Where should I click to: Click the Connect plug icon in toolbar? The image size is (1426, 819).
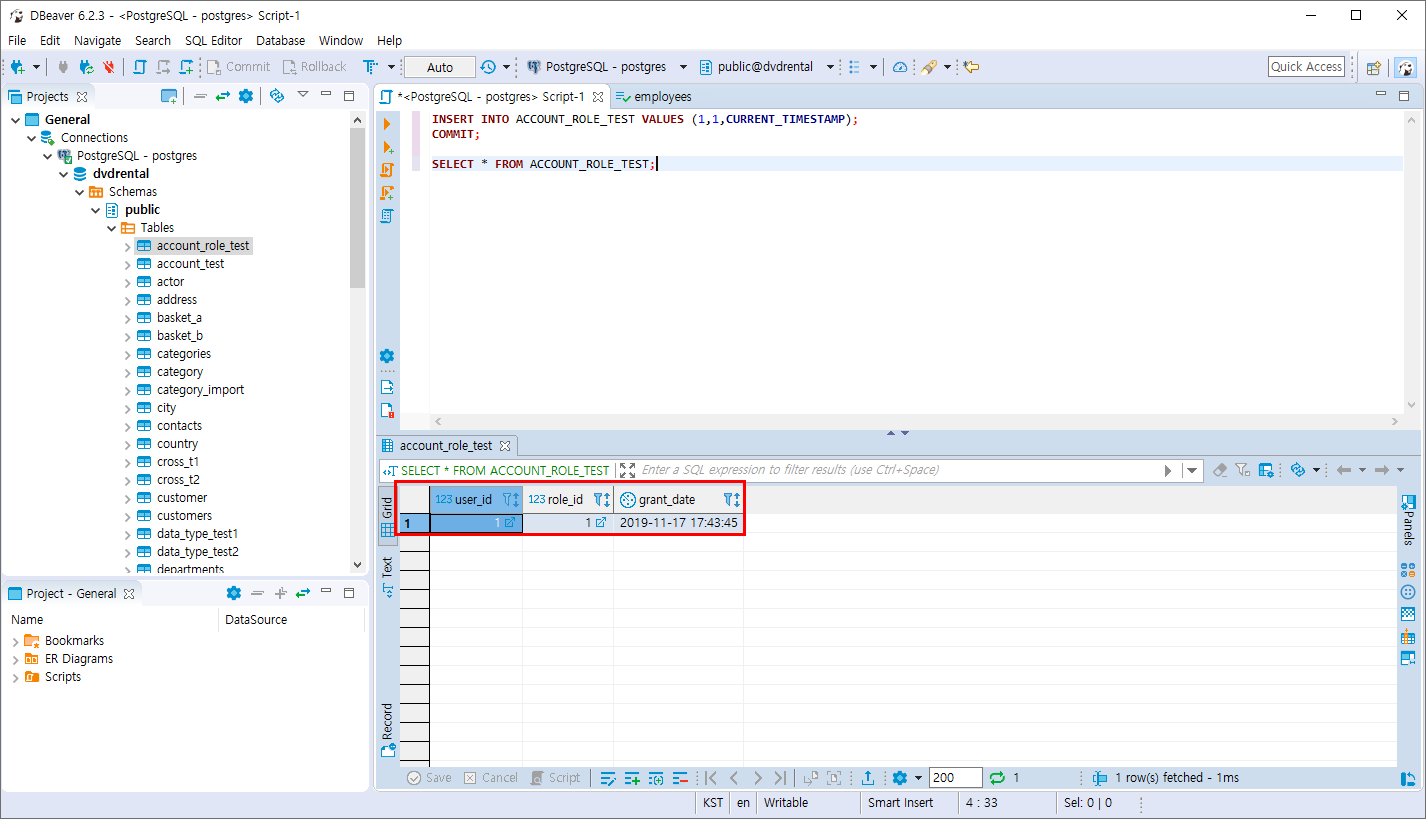63,67
